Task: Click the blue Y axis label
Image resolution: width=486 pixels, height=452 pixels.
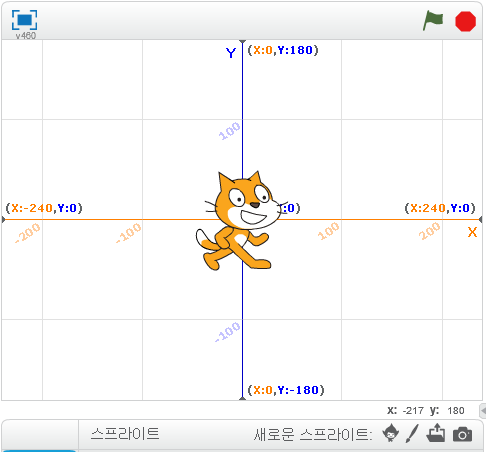Action: point(231,53)
